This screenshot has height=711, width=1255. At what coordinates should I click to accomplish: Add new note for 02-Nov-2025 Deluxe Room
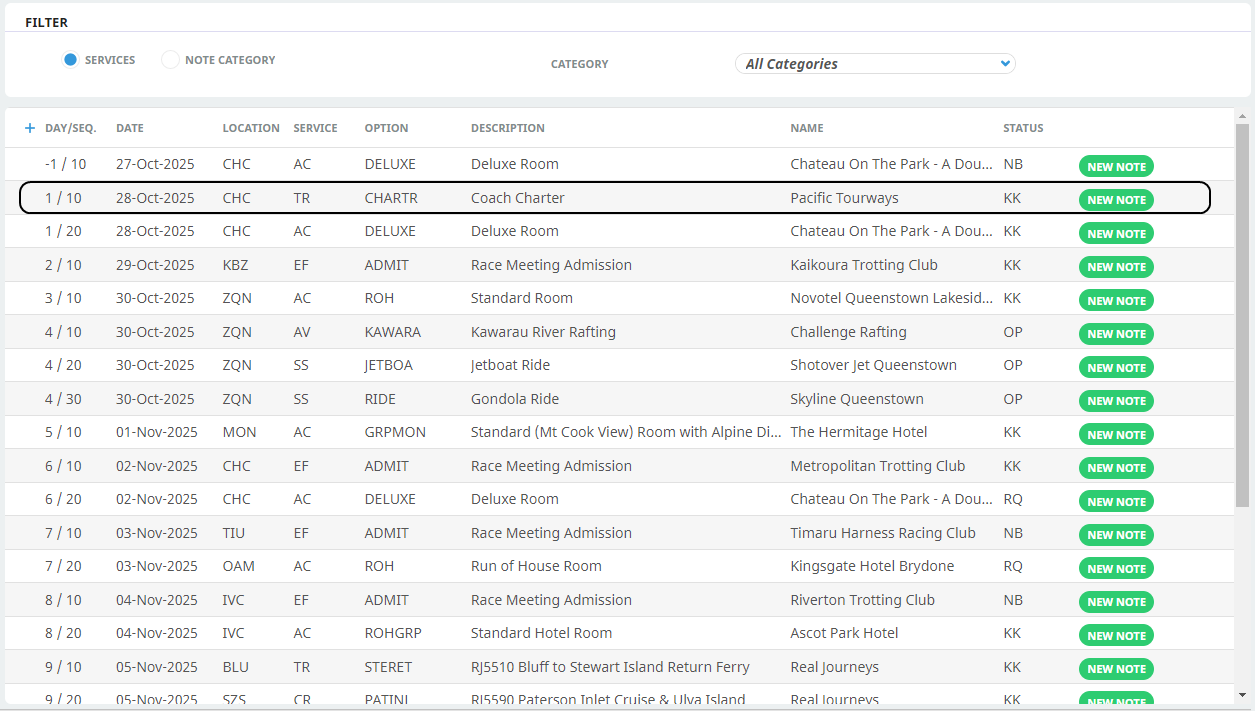click(1116, 502)
